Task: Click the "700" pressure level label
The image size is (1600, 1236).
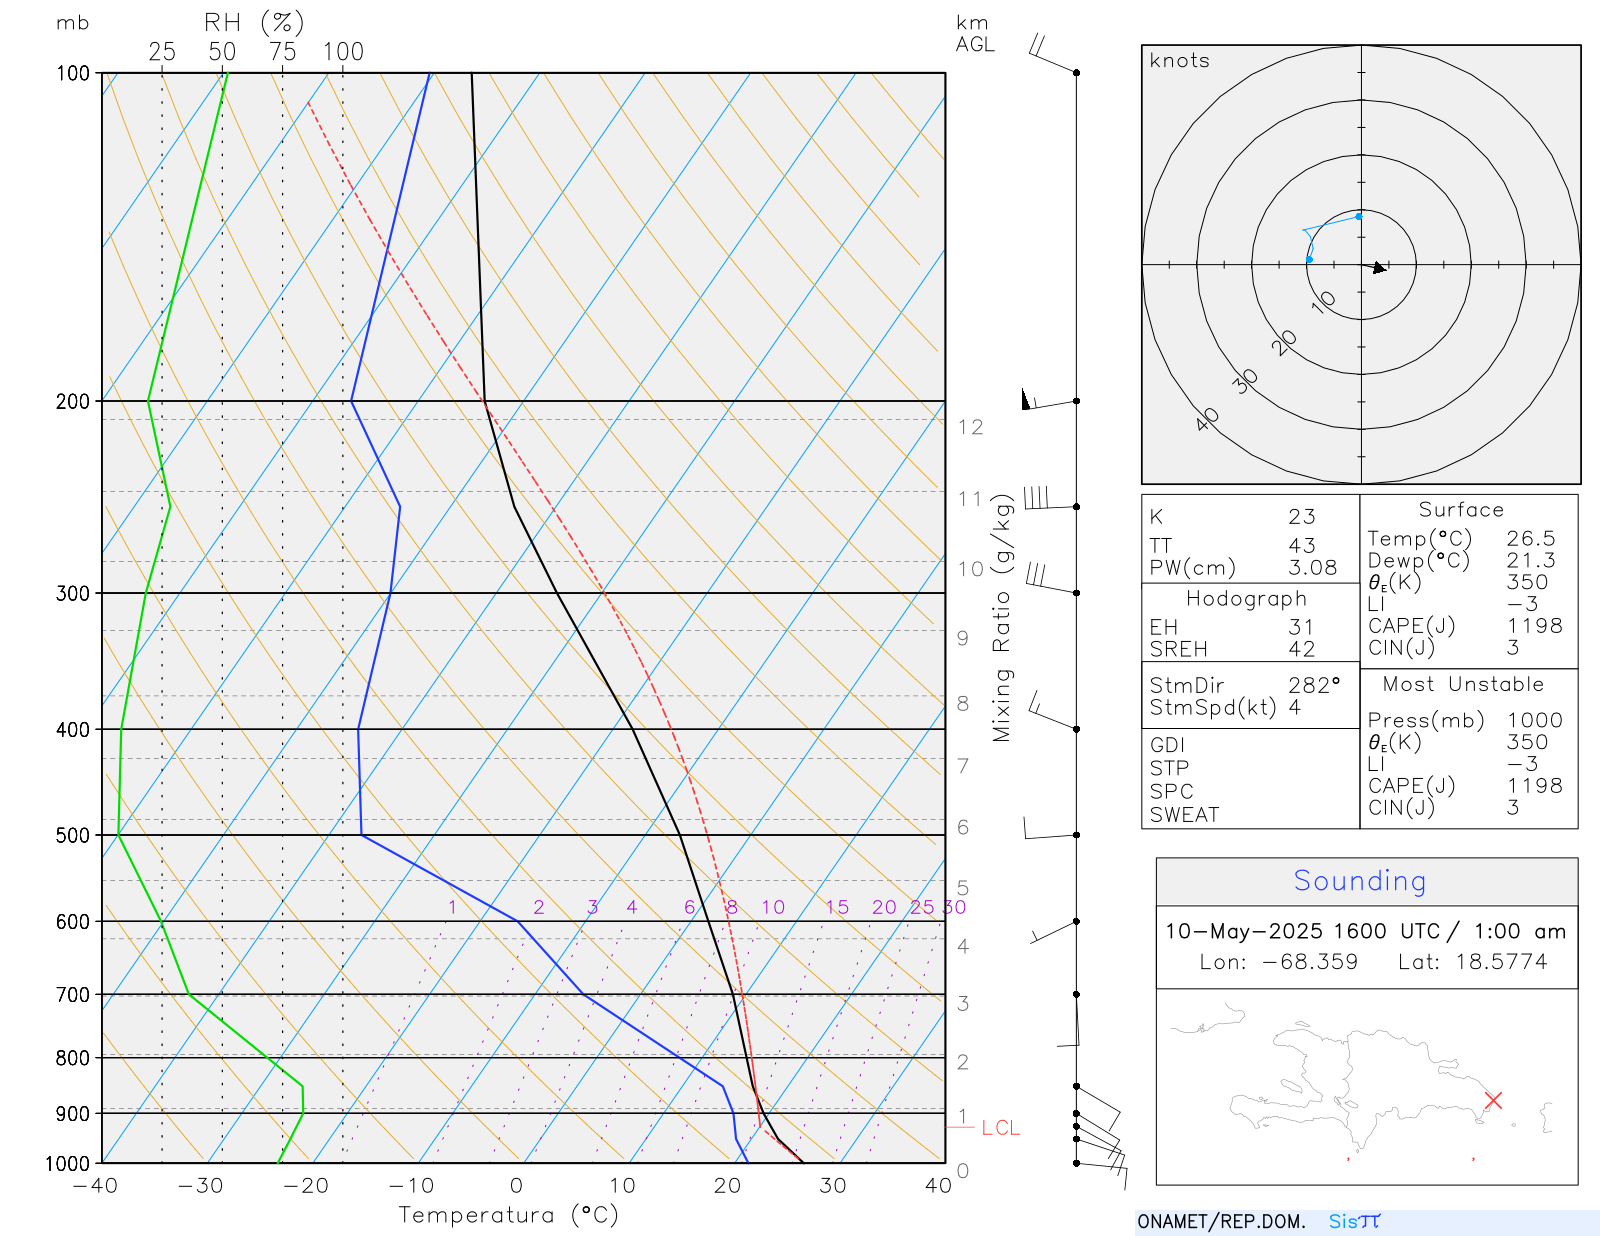Action: [73, 995]
